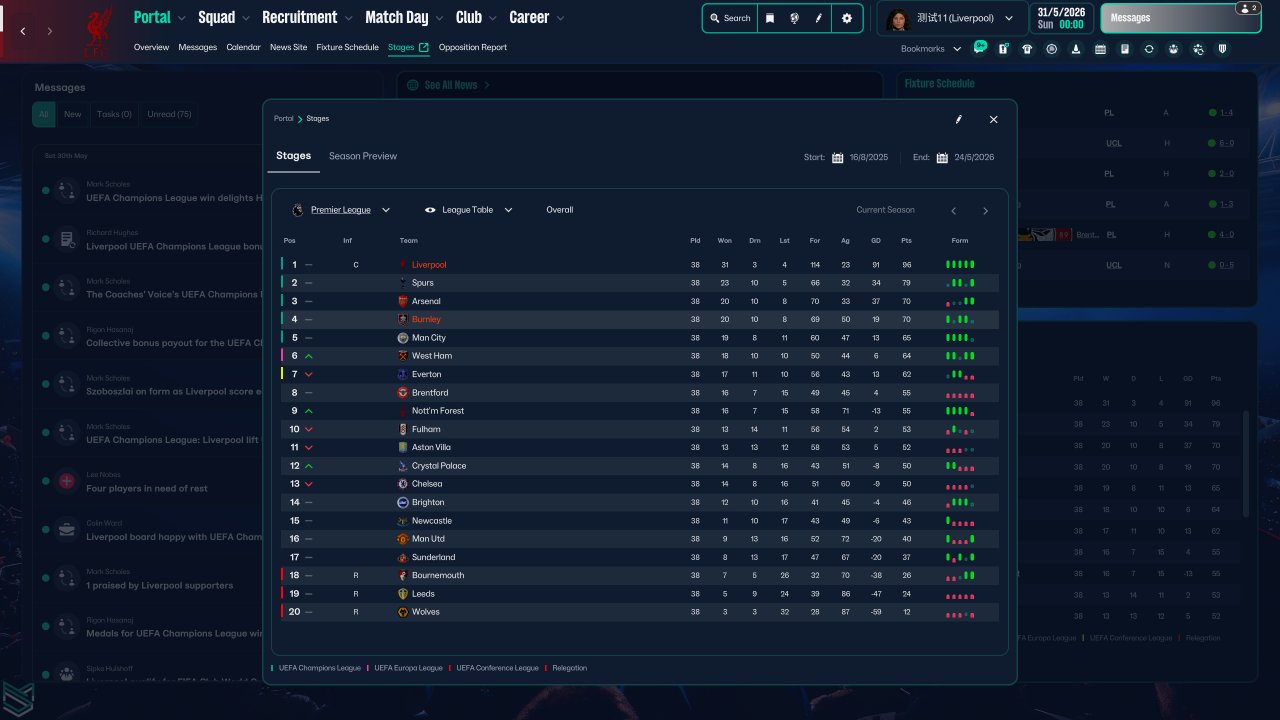Expand the Match Day menu dropdown

[x=439, y=18]
